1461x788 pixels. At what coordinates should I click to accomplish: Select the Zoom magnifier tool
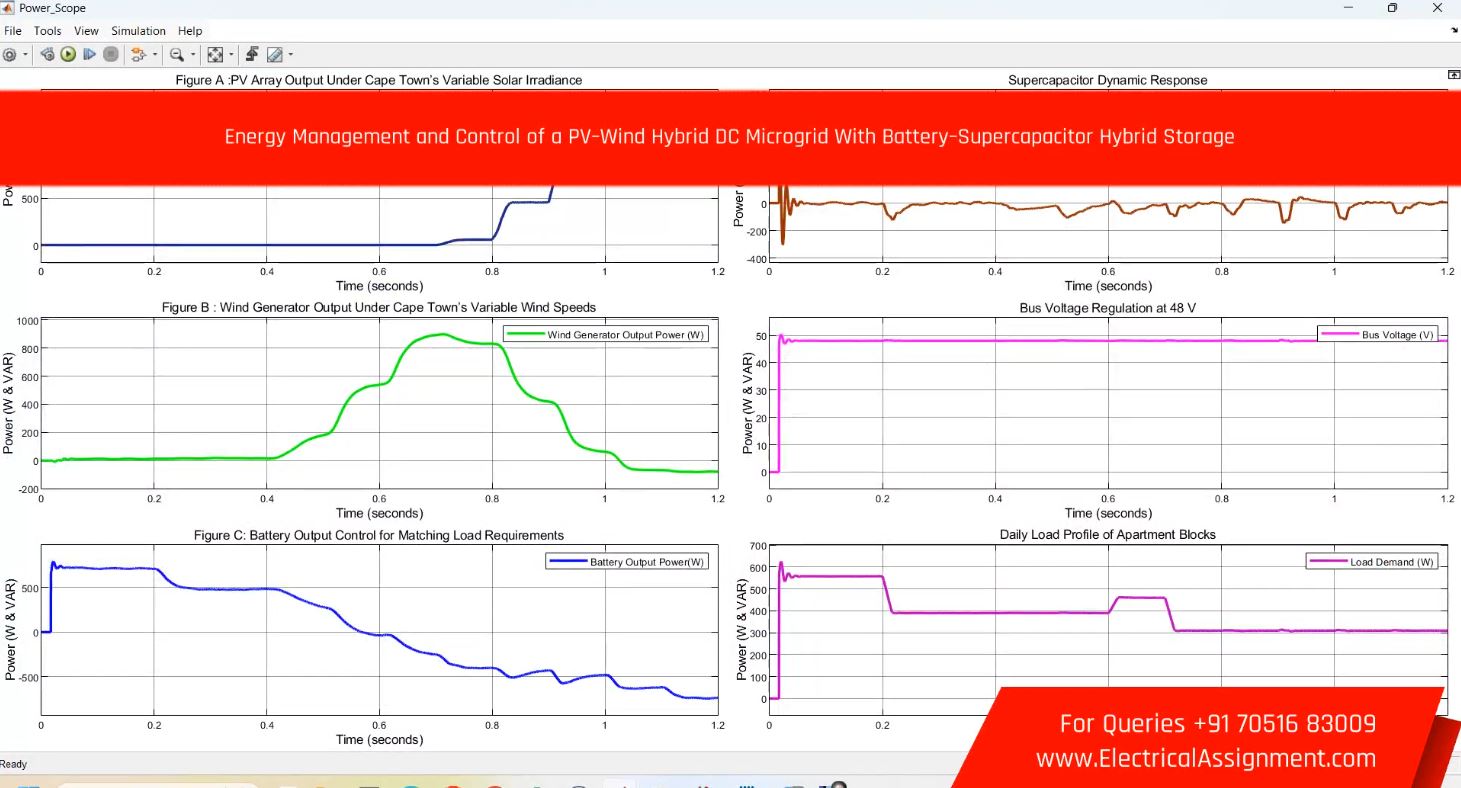(176, 55)
